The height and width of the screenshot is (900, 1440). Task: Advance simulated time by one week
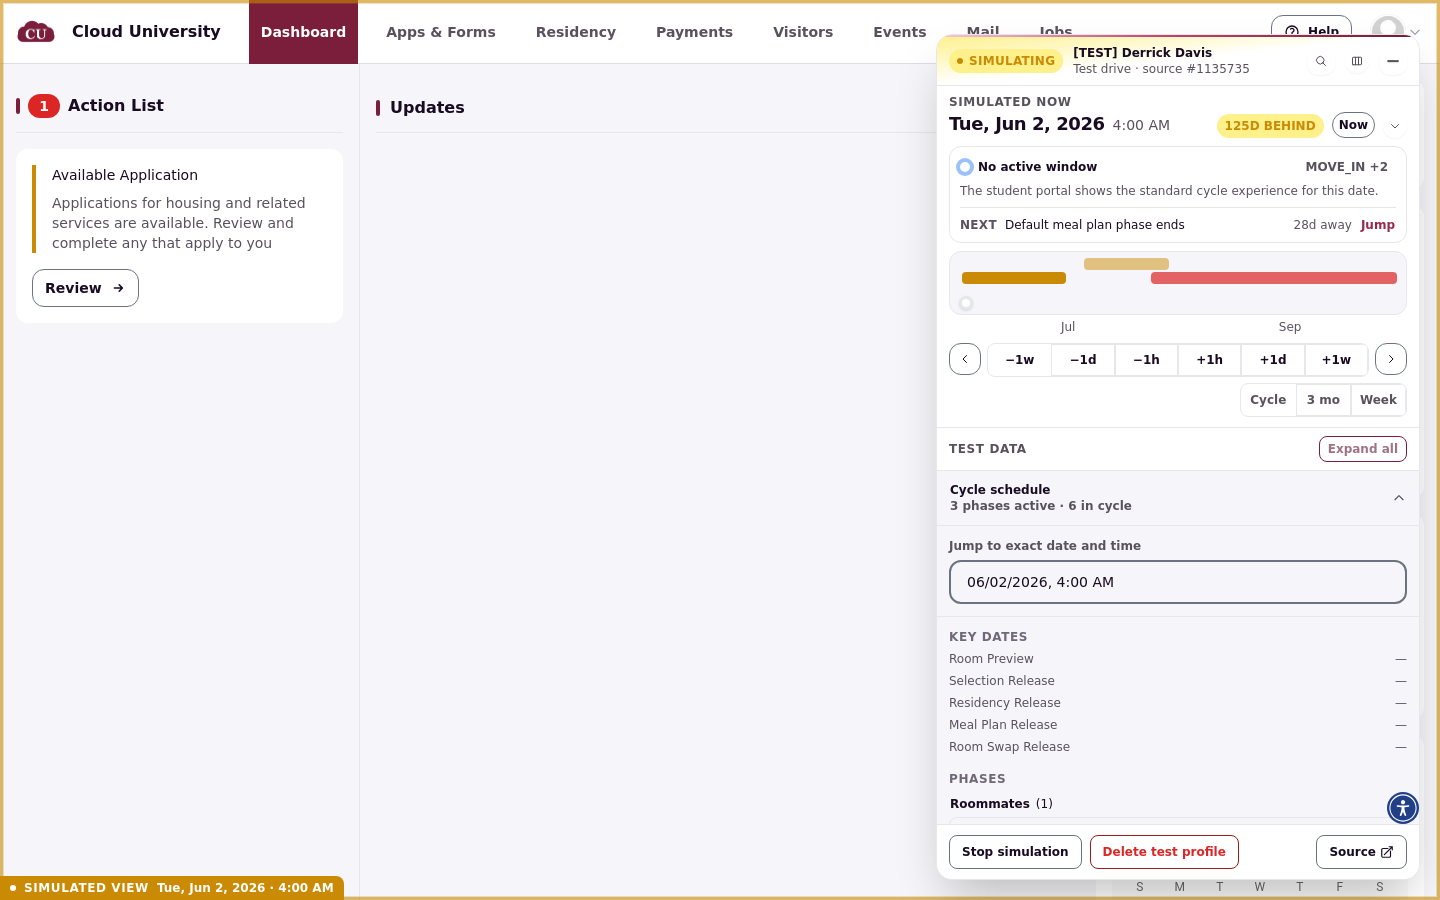click(1336, 360)
